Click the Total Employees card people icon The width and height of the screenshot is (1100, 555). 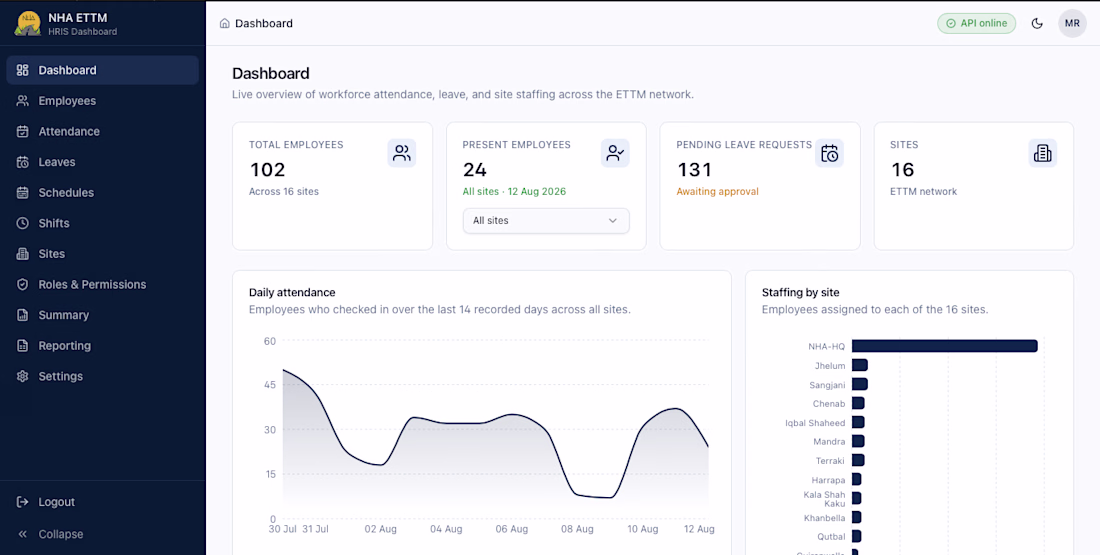click(x=402, y=153)
